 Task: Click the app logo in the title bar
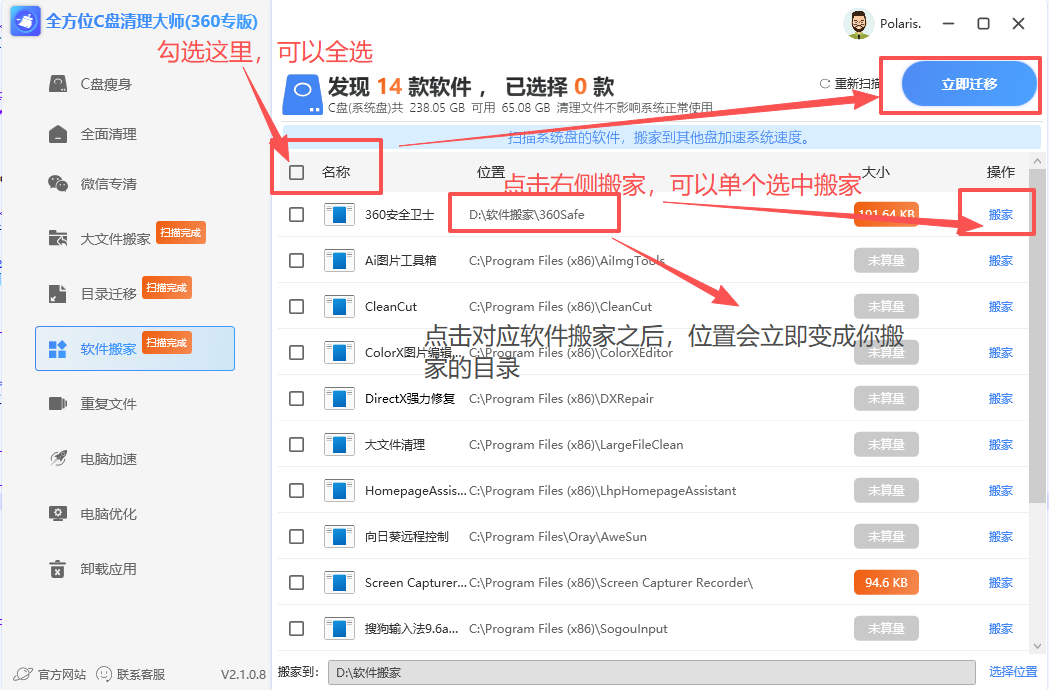(x=23, y=21)
